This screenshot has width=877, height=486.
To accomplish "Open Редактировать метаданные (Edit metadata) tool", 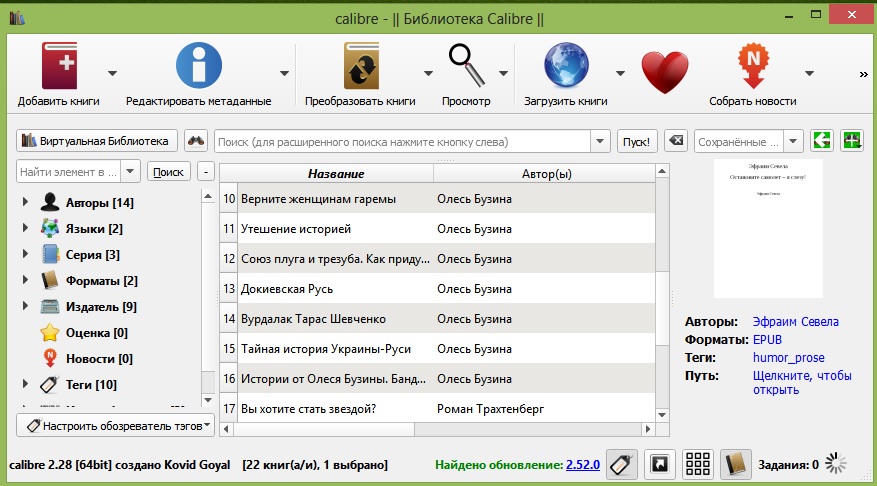I will point(198,66).
